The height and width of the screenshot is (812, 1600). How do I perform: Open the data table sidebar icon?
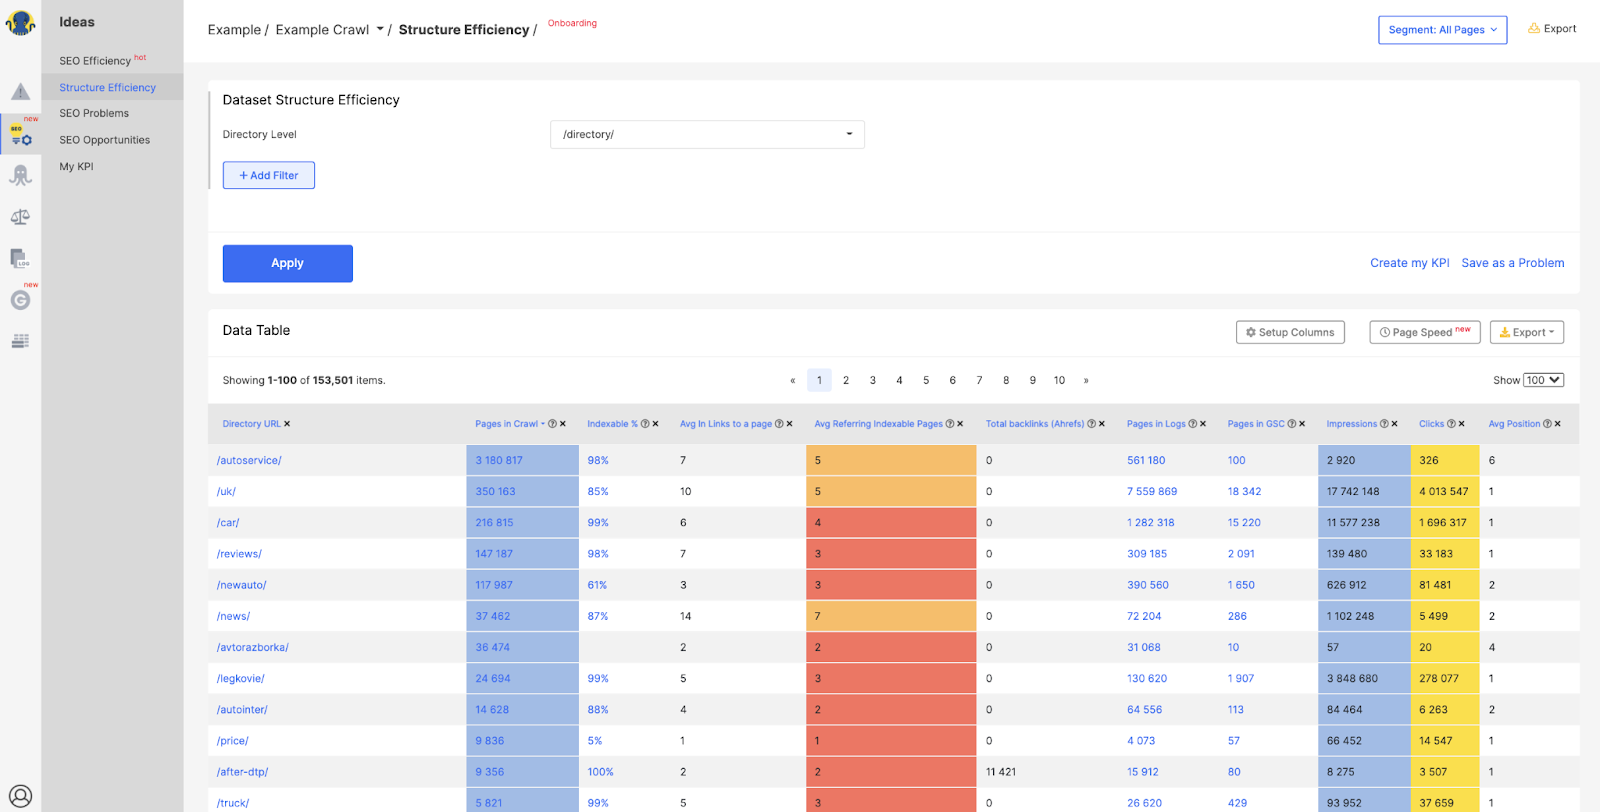coord(20,342)
